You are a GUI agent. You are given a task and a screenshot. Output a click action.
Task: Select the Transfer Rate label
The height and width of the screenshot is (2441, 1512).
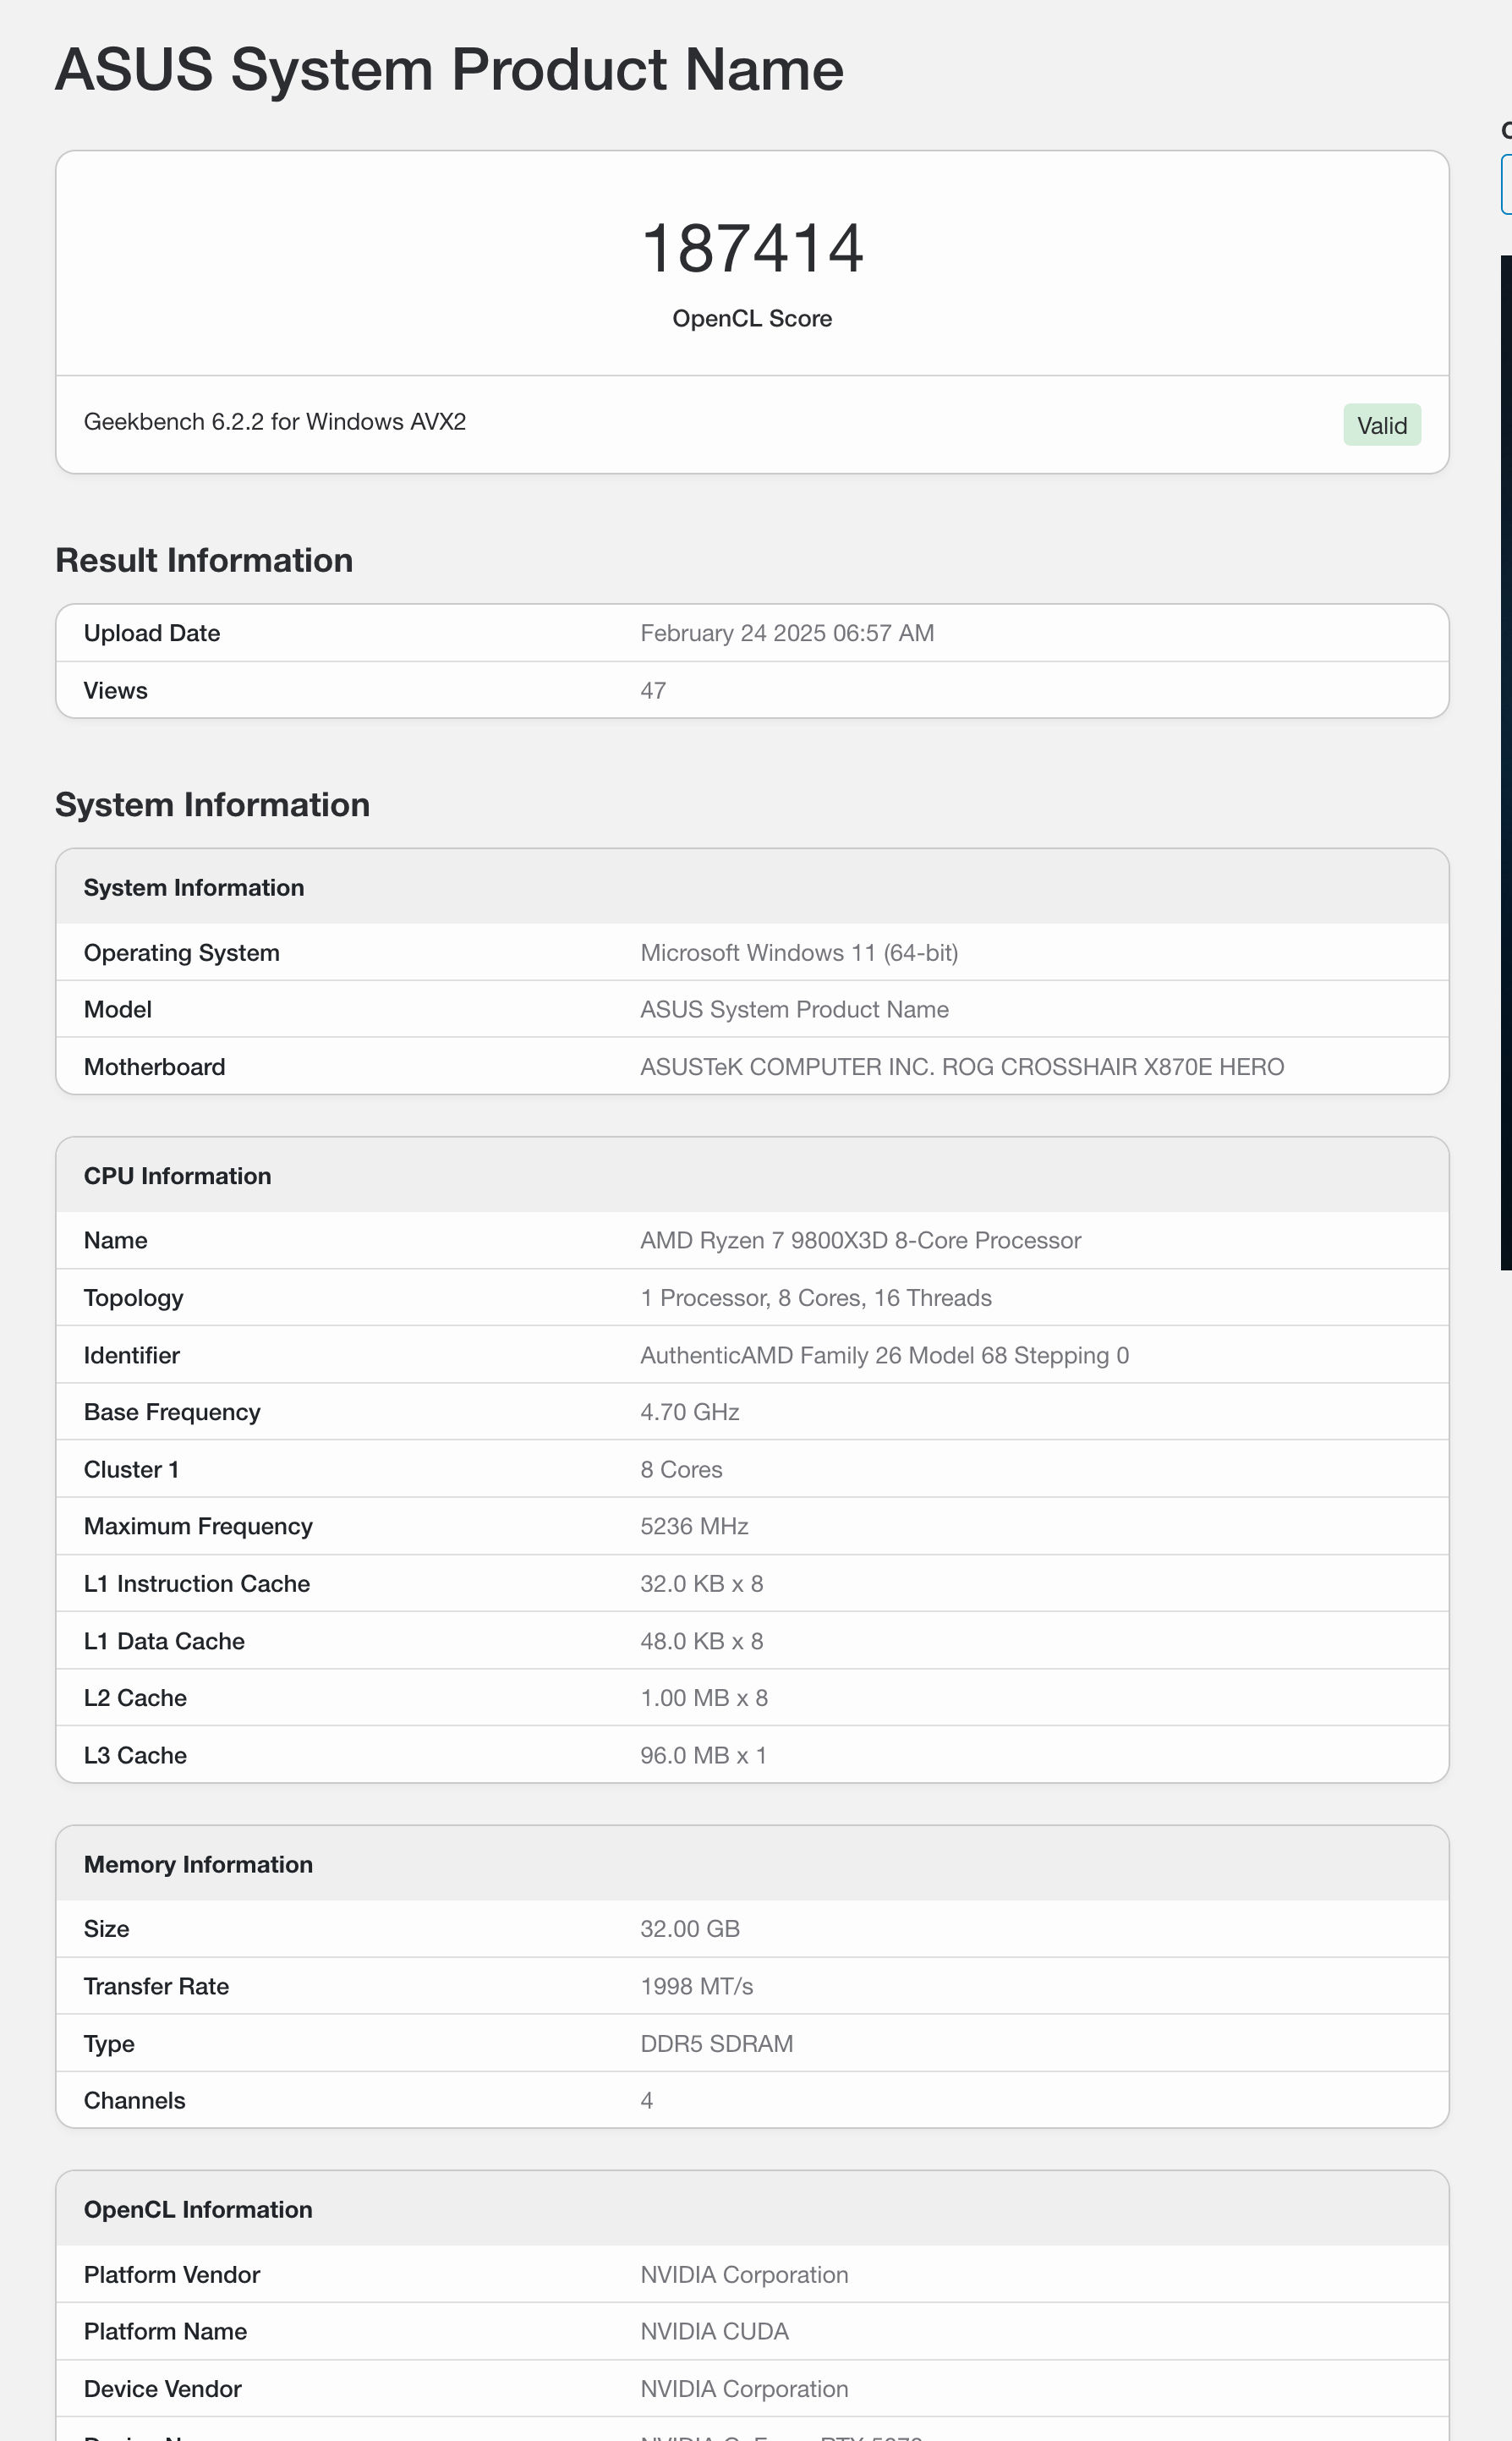(156, 1986)
